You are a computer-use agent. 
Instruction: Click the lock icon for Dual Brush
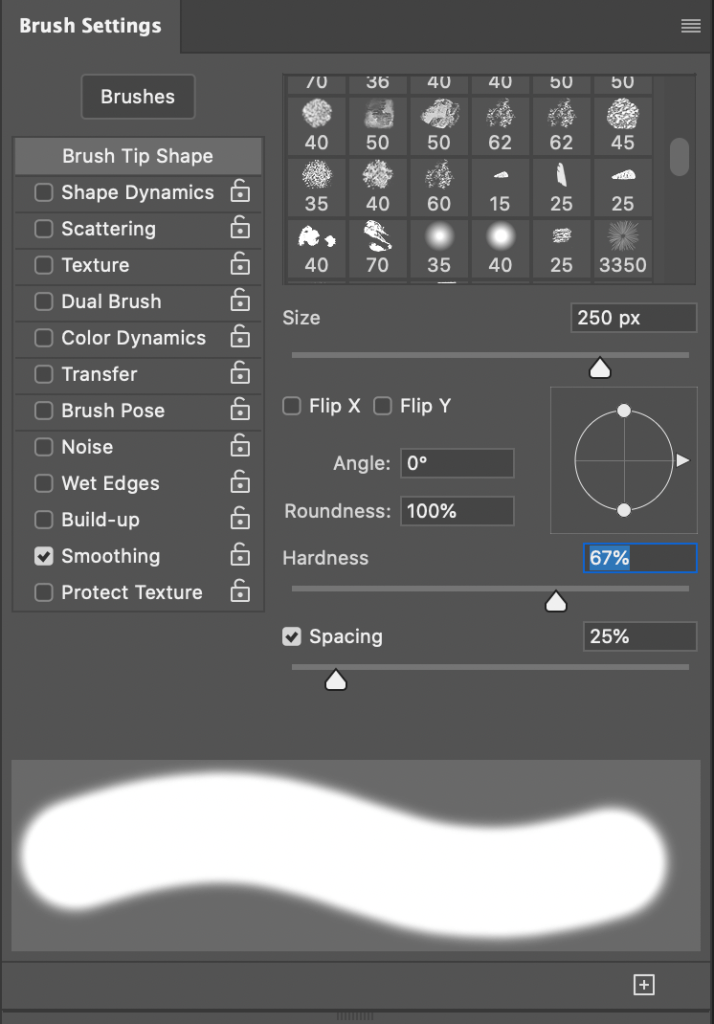pyautogui.click(x=240, y=301)
